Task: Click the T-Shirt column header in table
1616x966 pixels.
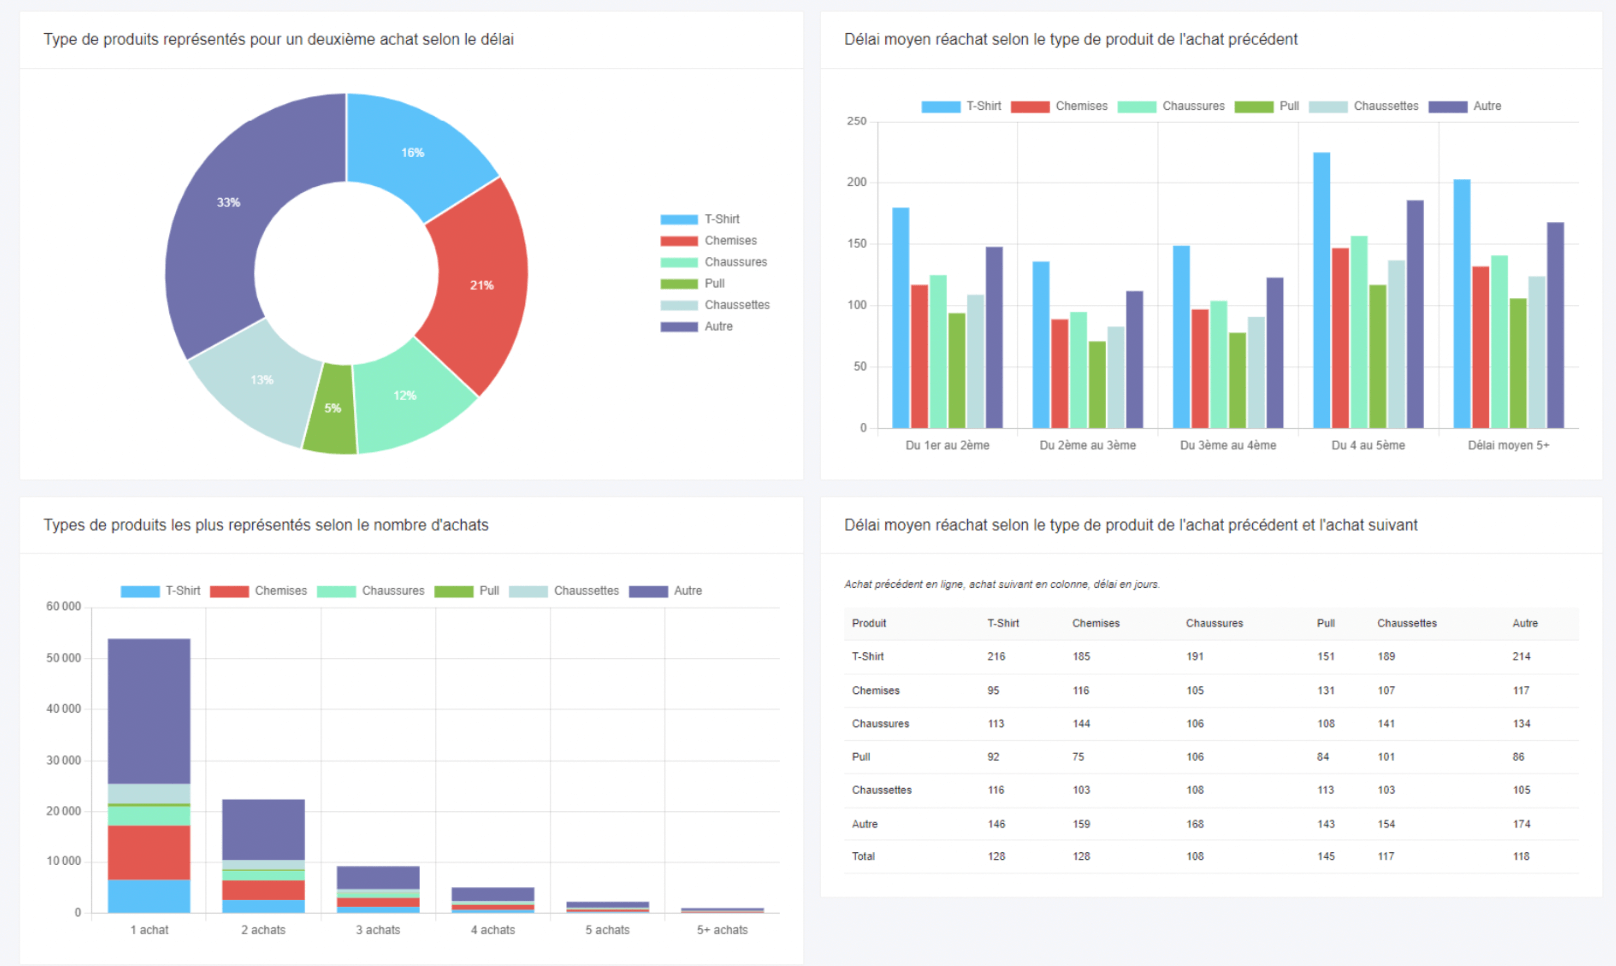Action: [1003, 623]
